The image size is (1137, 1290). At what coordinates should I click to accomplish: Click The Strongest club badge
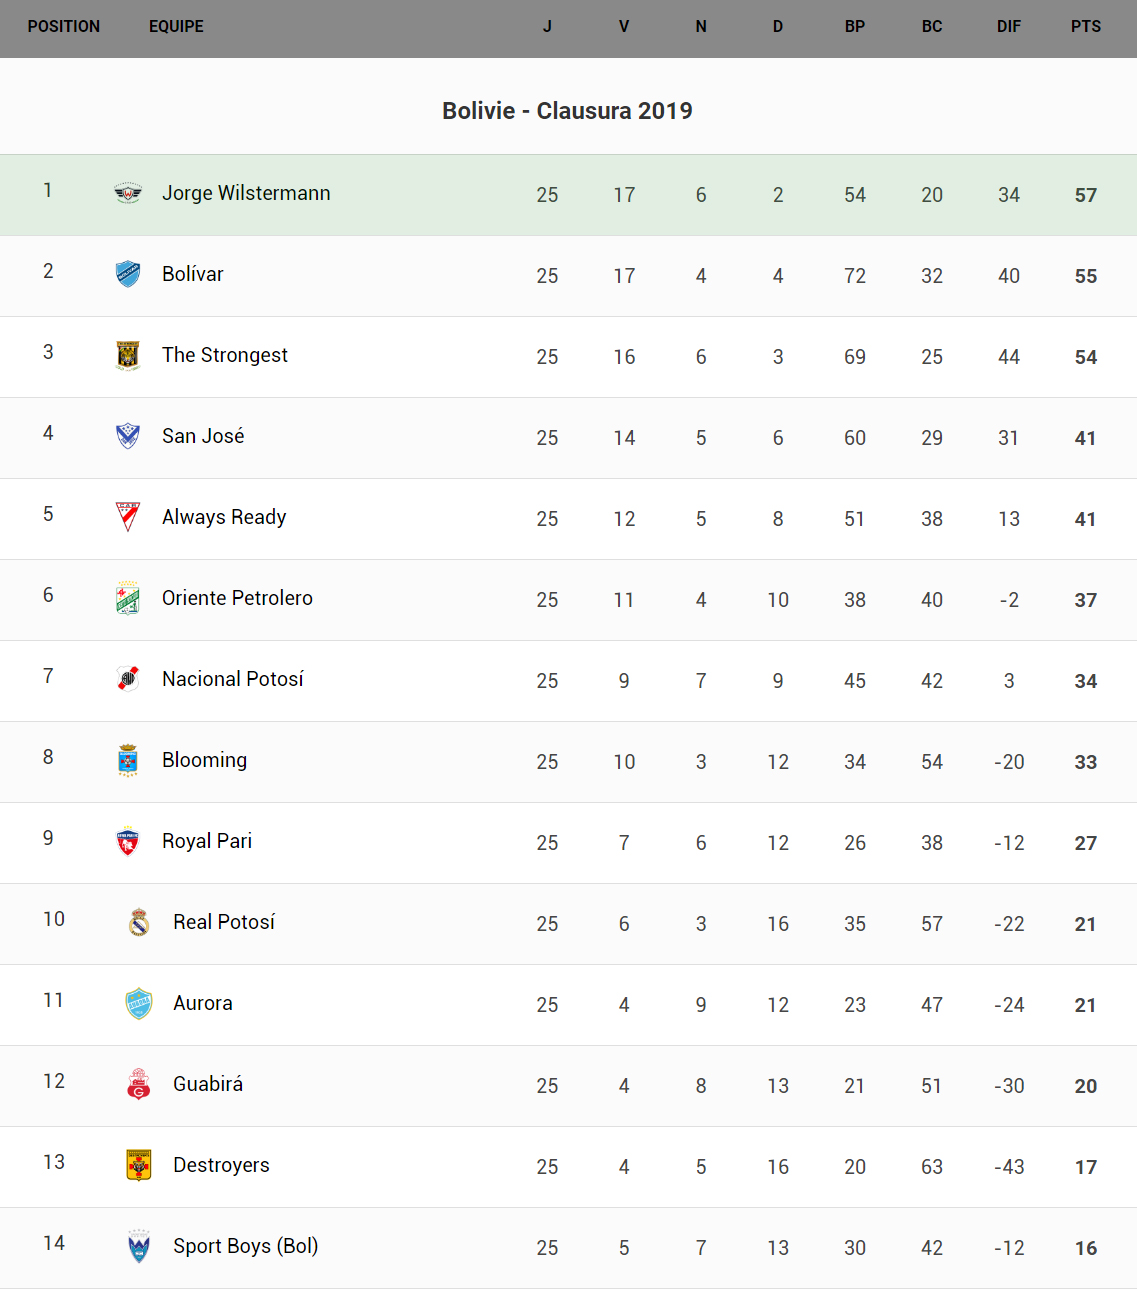click(128, 355)
